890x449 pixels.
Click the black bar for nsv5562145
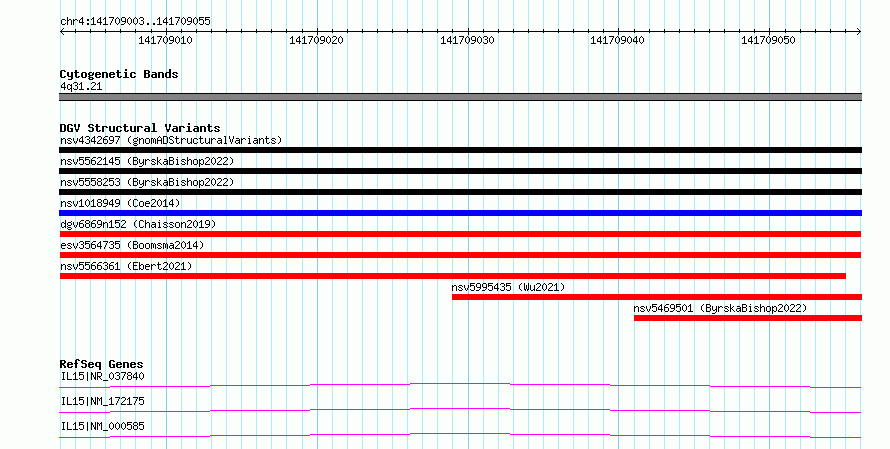click(460, 171)
